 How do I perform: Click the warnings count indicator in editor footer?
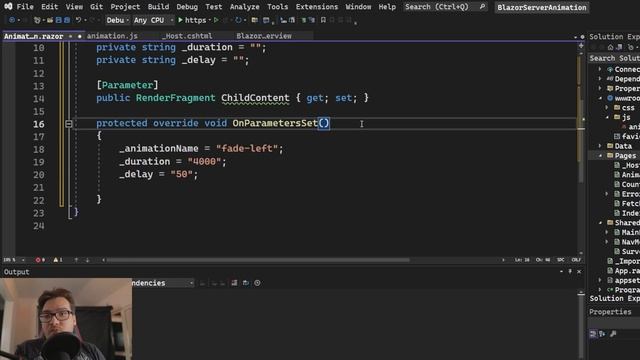click(x=58, y=260)
